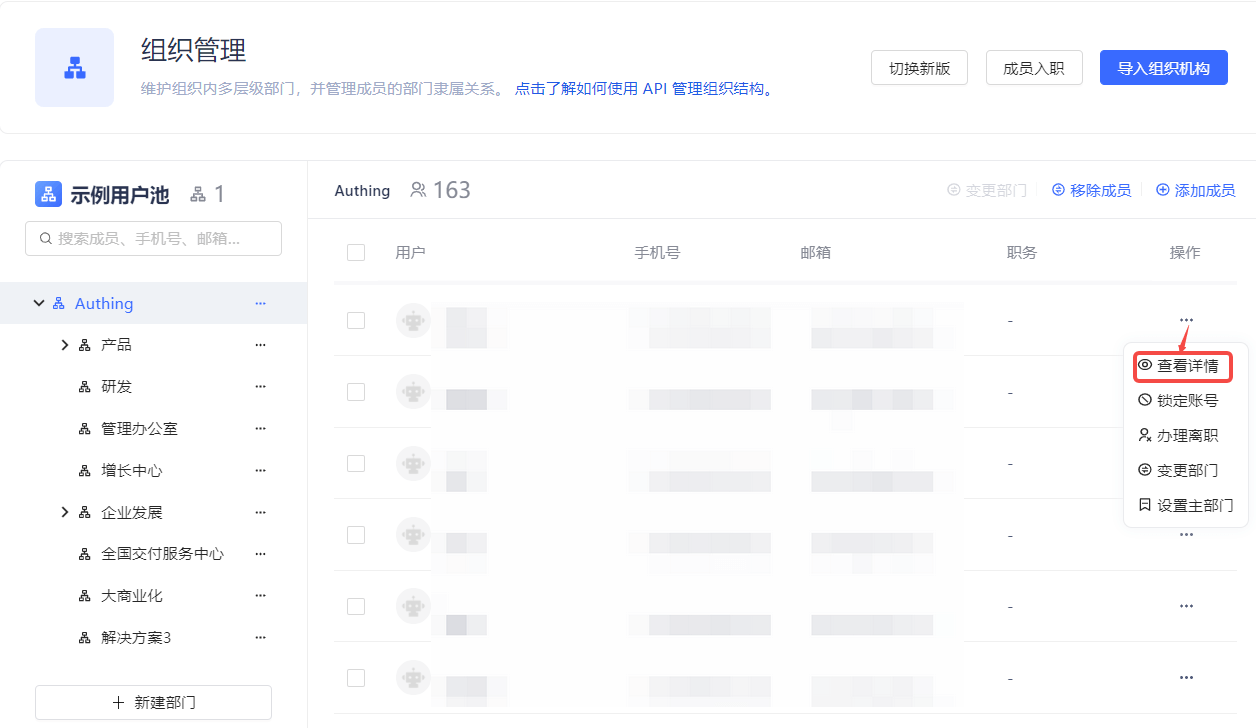Expand the 产品 department
1256x728 pixels.
click(x=65, y=345)
